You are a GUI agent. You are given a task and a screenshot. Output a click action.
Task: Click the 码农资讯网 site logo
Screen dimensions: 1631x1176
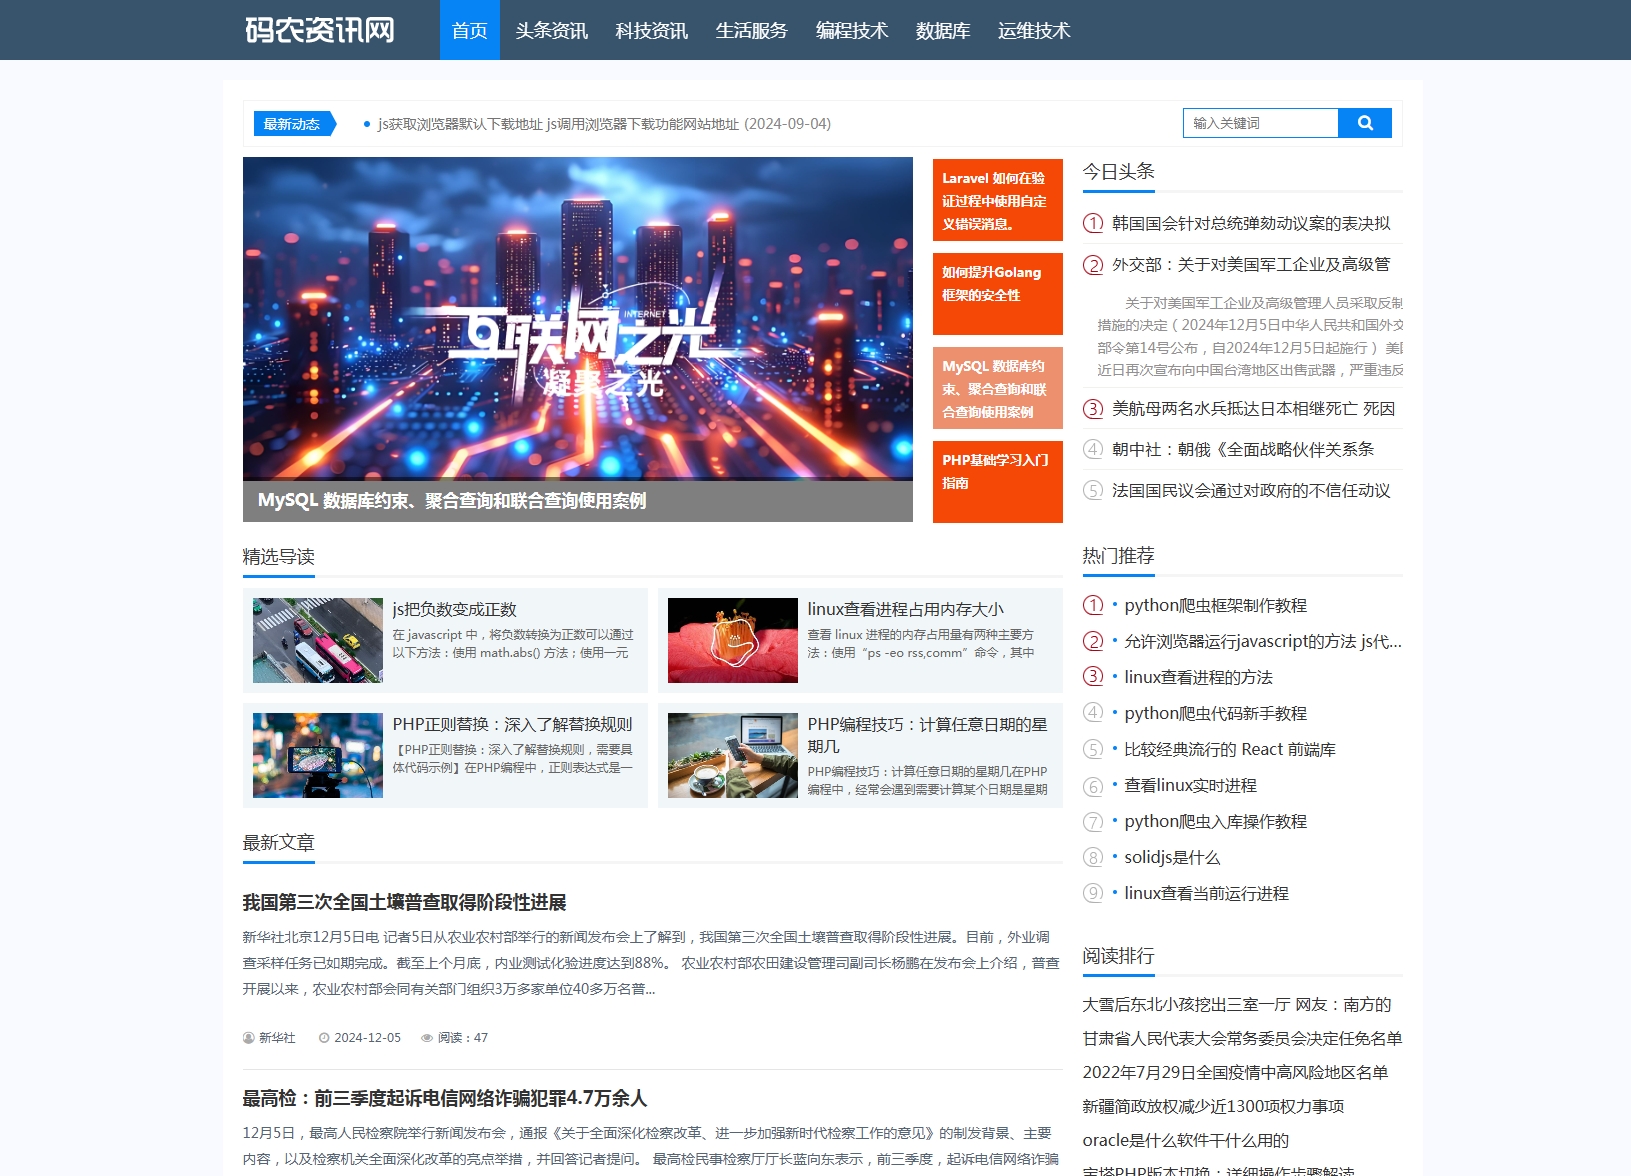(318, 30)
